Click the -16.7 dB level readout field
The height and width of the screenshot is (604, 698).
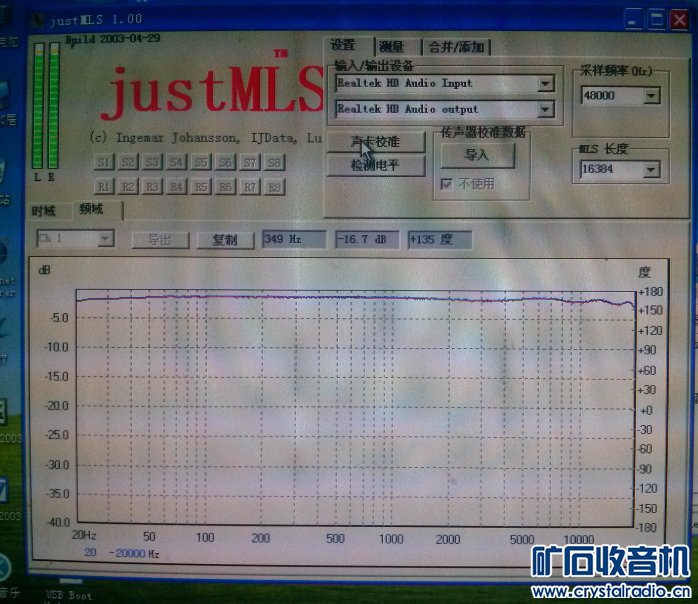pos(367,239)
